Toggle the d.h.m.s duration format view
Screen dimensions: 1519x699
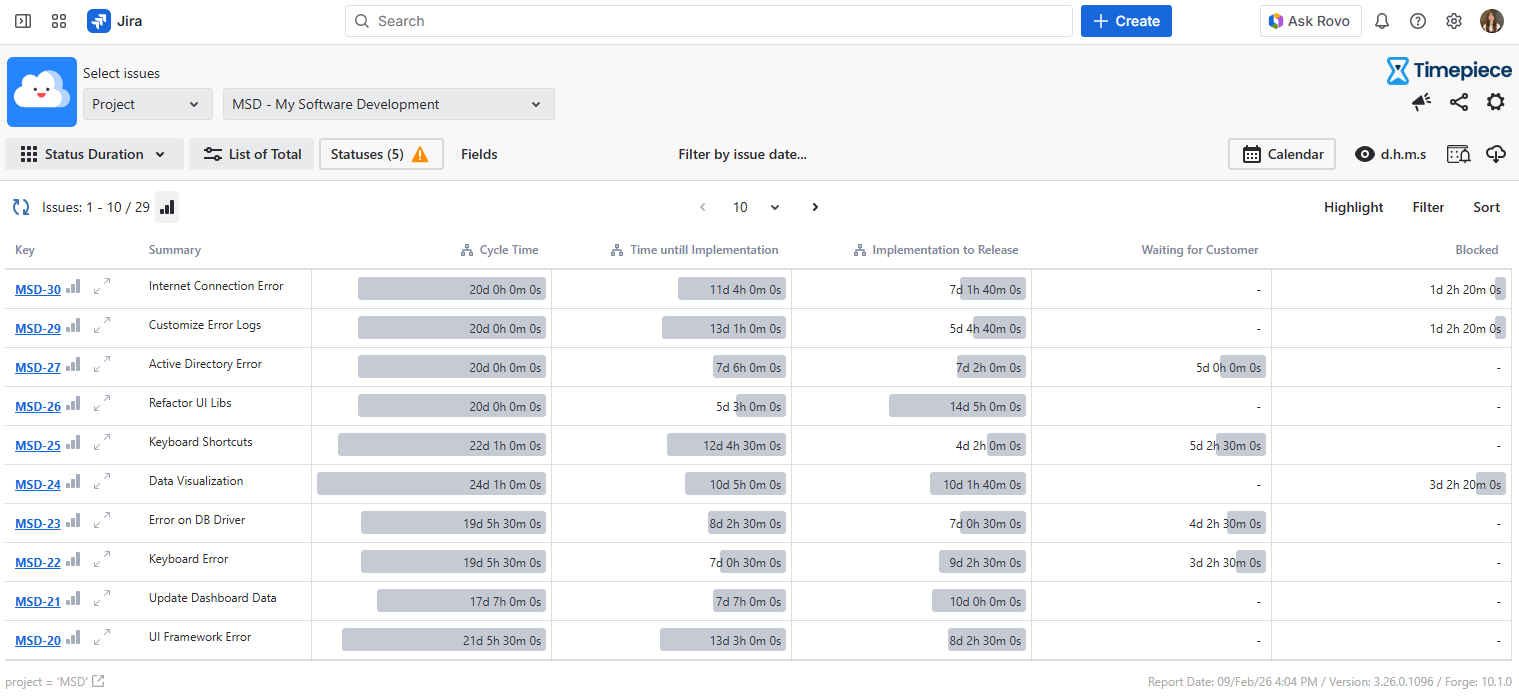pos(1390,154)
